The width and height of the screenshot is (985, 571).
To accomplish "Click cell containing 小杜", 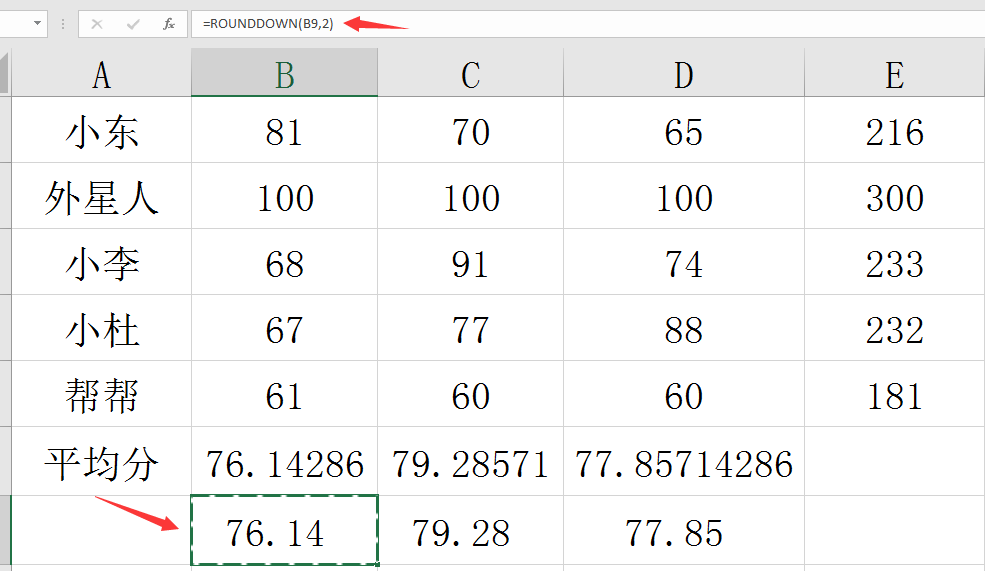I will pos(101,328).
